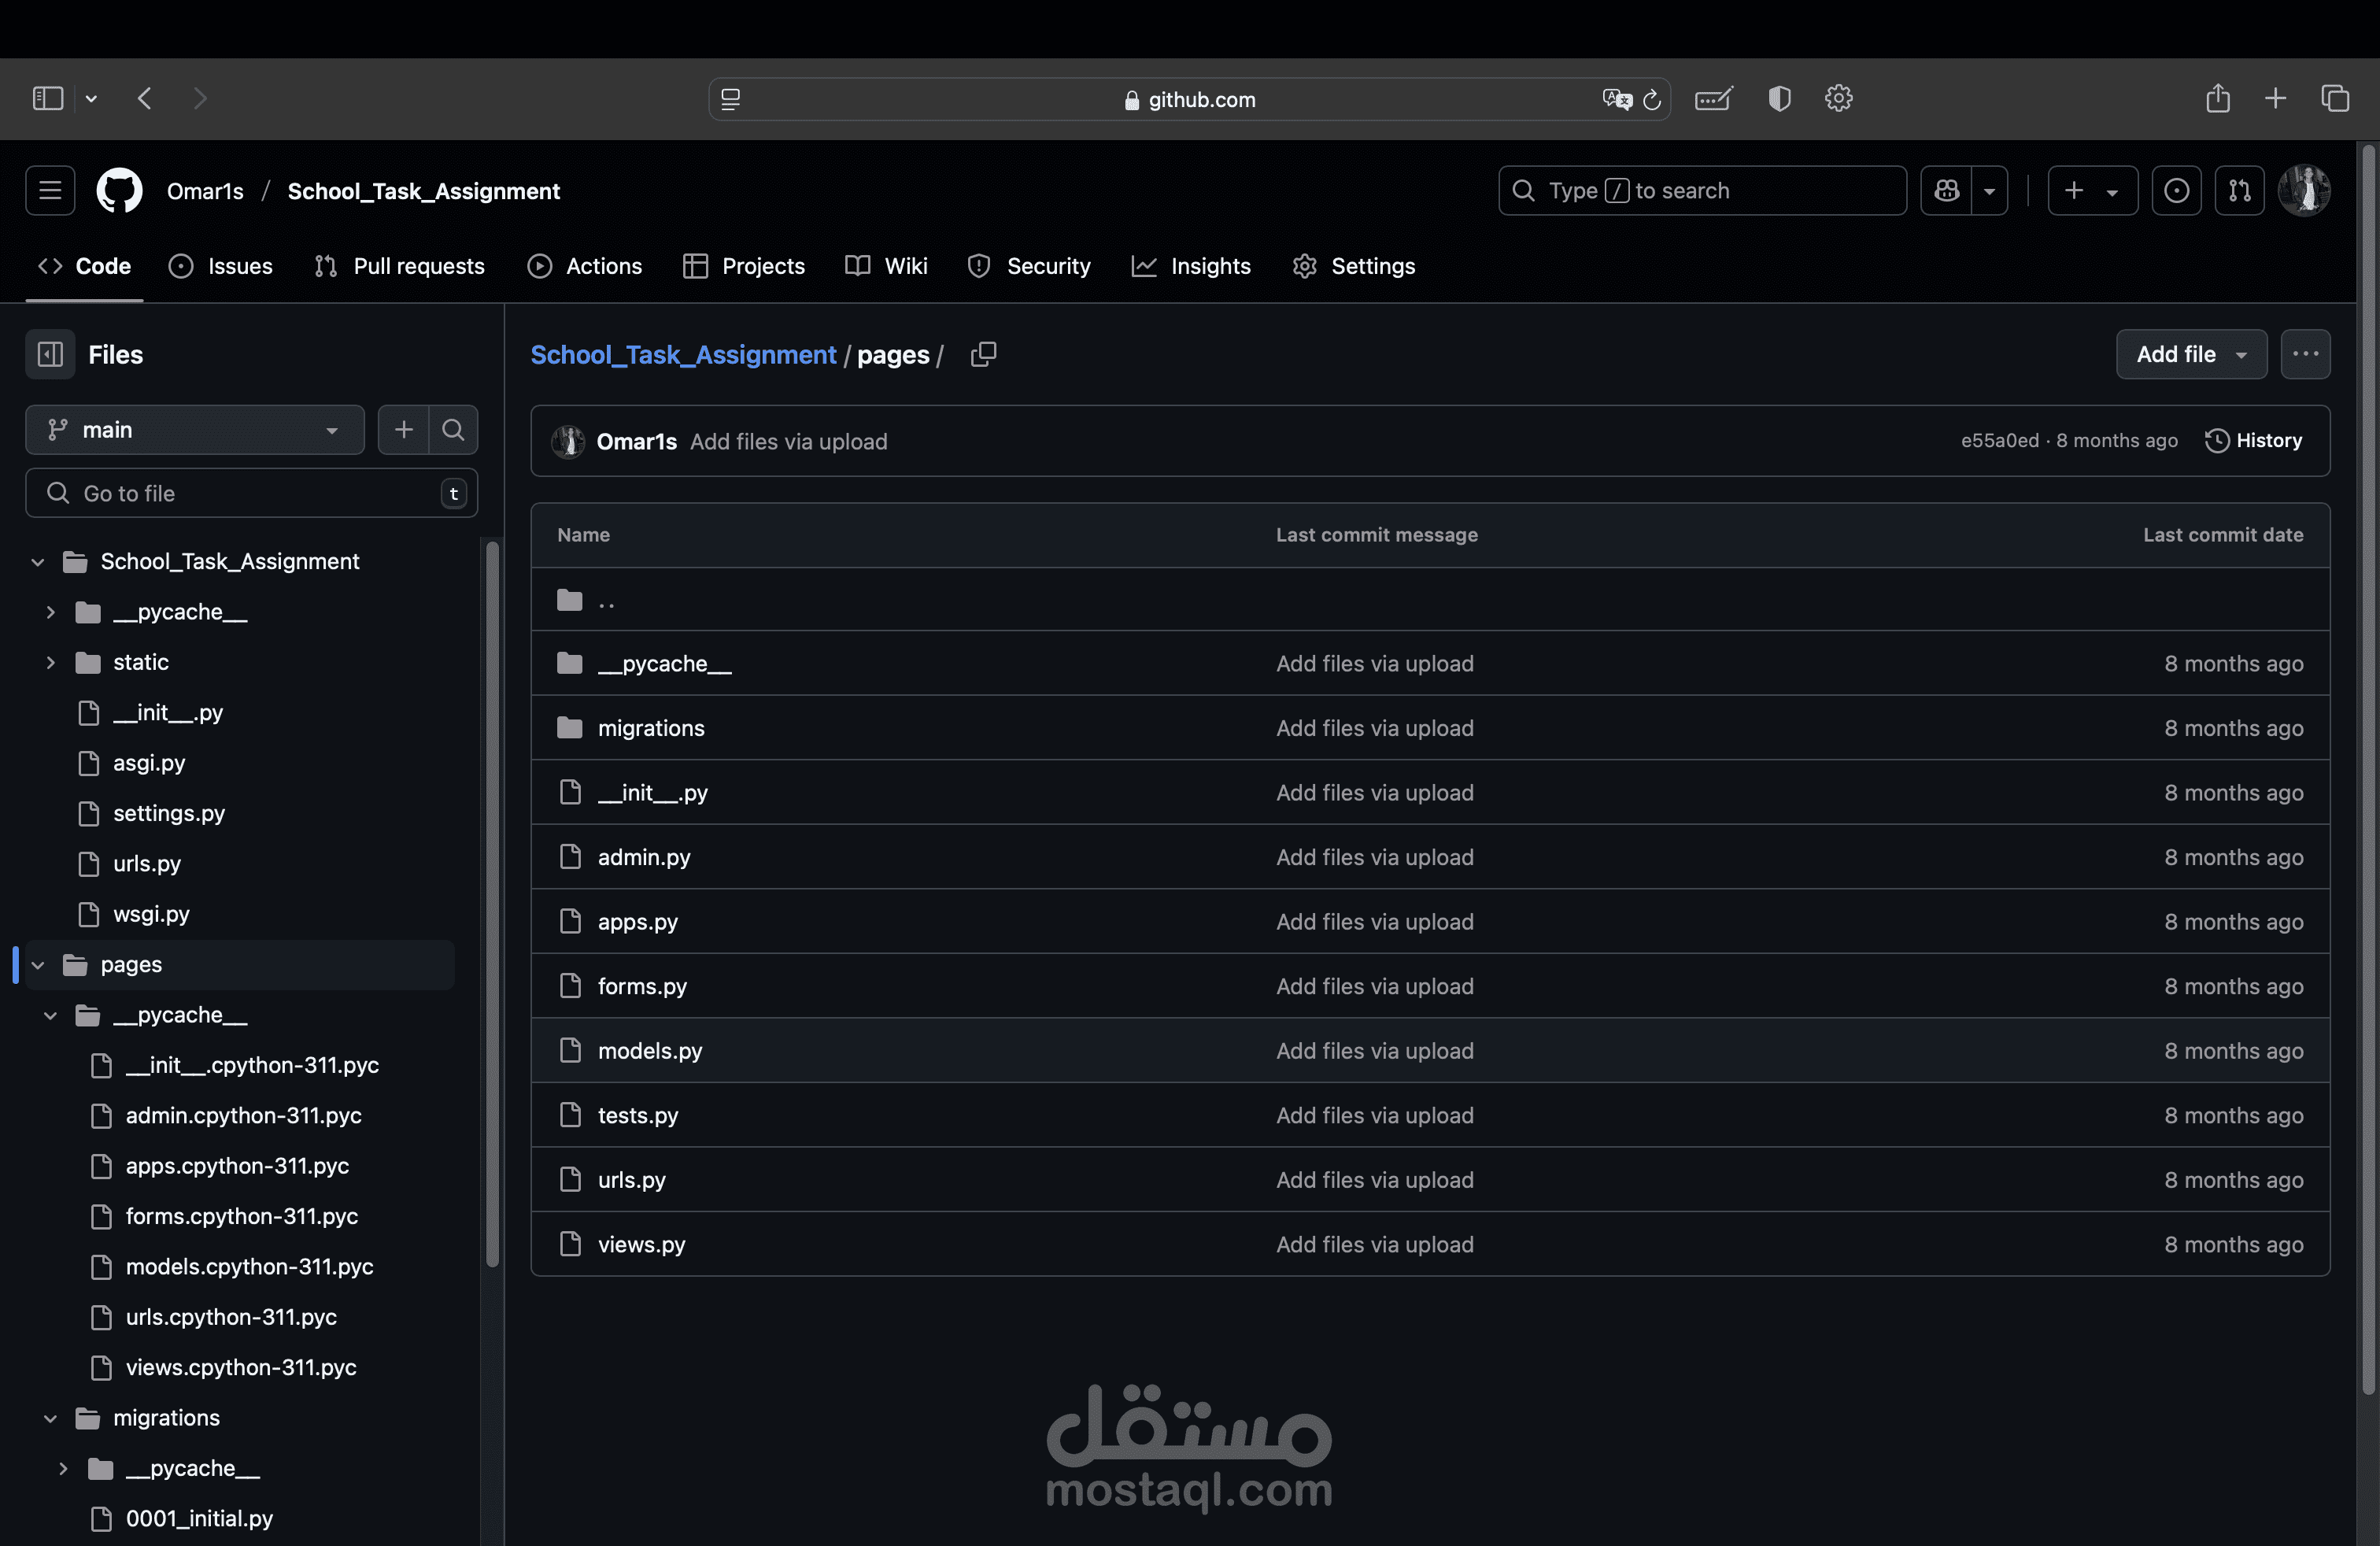Viewport: 2380px width, 1546px height.
Task: Collapse the pages folder in tree
Action: click(x=38, y=965)
